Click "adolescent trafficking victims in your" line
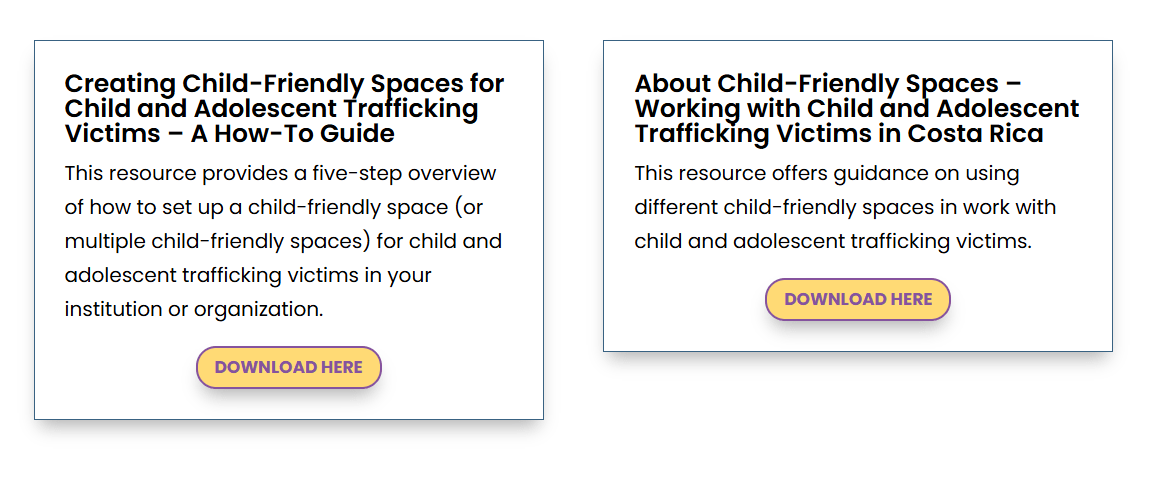 coord(248,275)
